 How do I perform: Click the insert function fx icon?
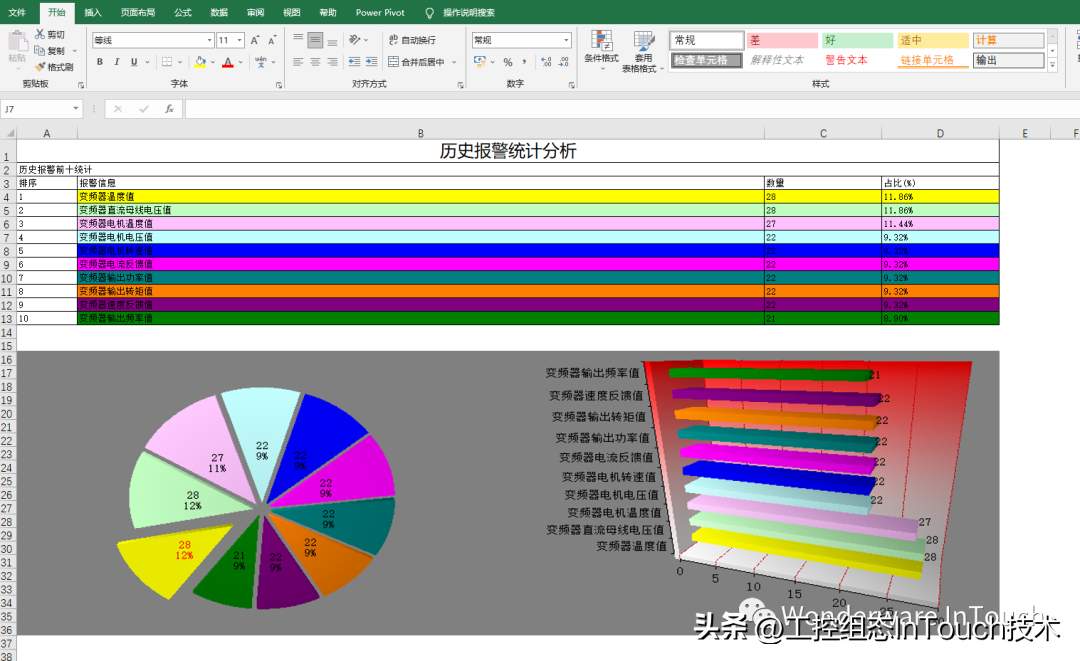169,109
